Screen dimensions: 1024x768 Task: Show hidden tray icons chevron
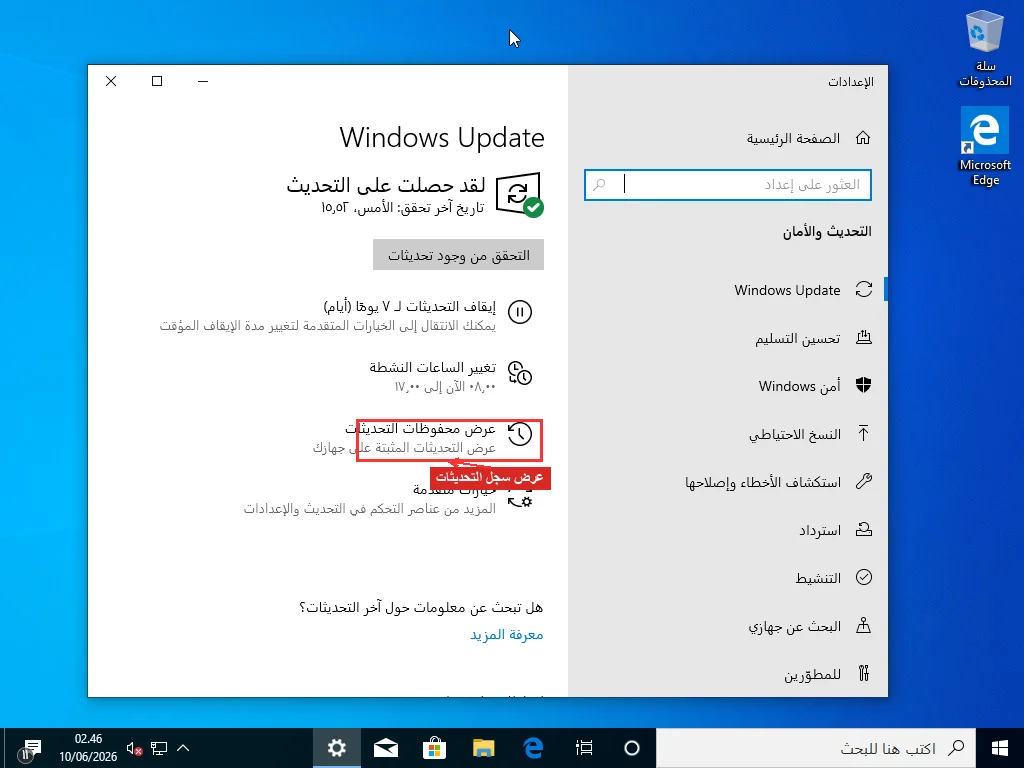coord(183,748)
